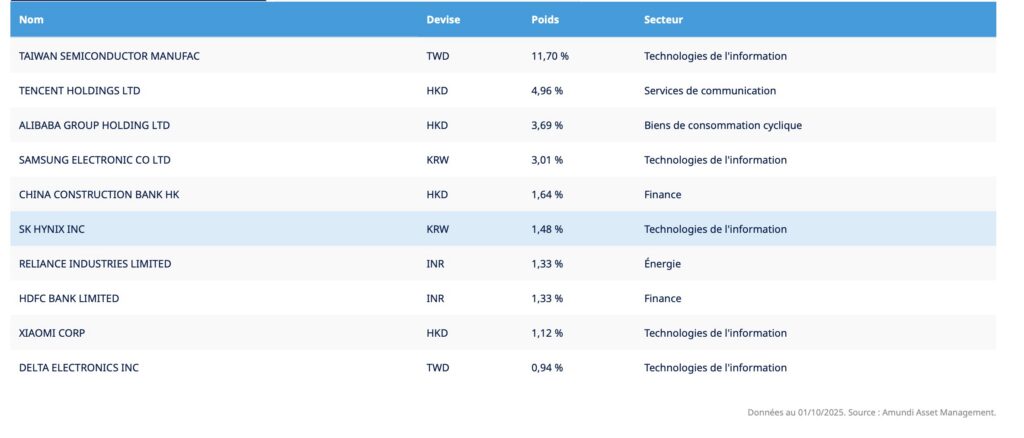Screen dimensions: 1024x438
Task: Select the highlighted SK HYNIX INC row
Action: click(503, 229)
